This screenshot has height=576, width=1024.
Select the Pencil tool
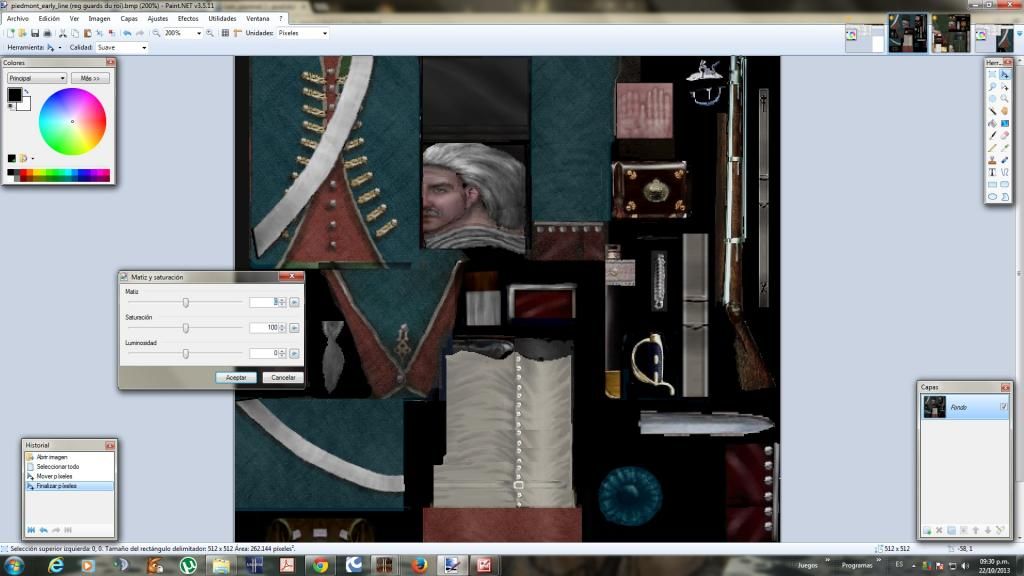992,148
